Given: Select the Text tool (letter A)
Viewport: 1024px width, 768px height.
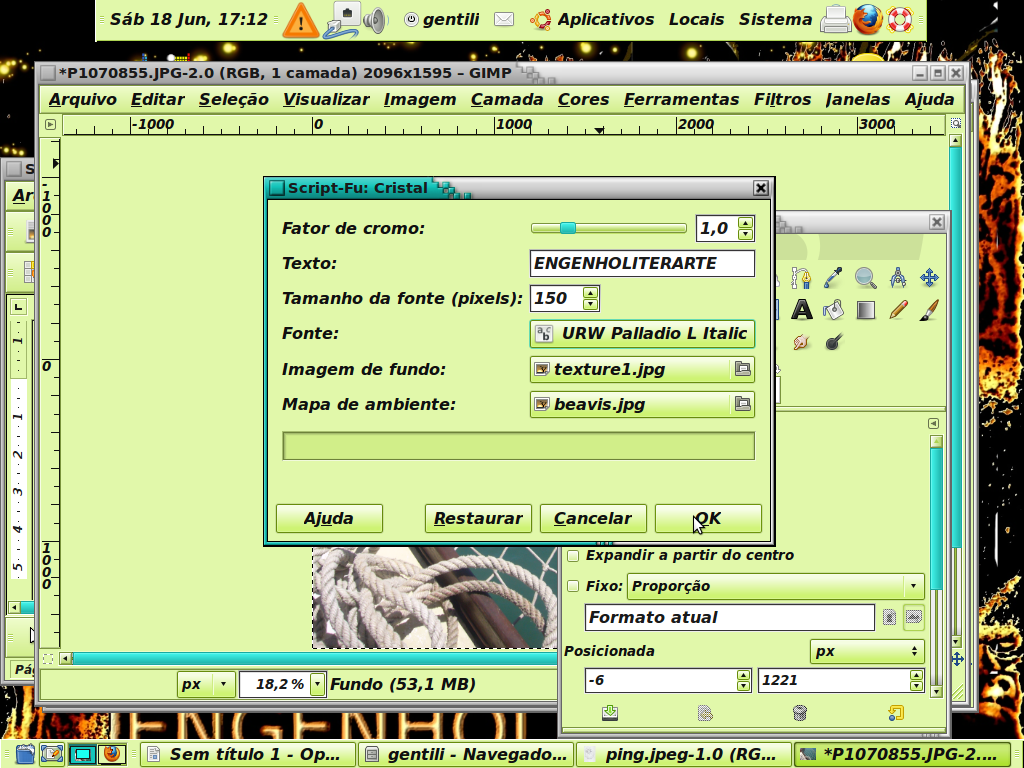Looking at the screenshot, I should tap(801, 310).
